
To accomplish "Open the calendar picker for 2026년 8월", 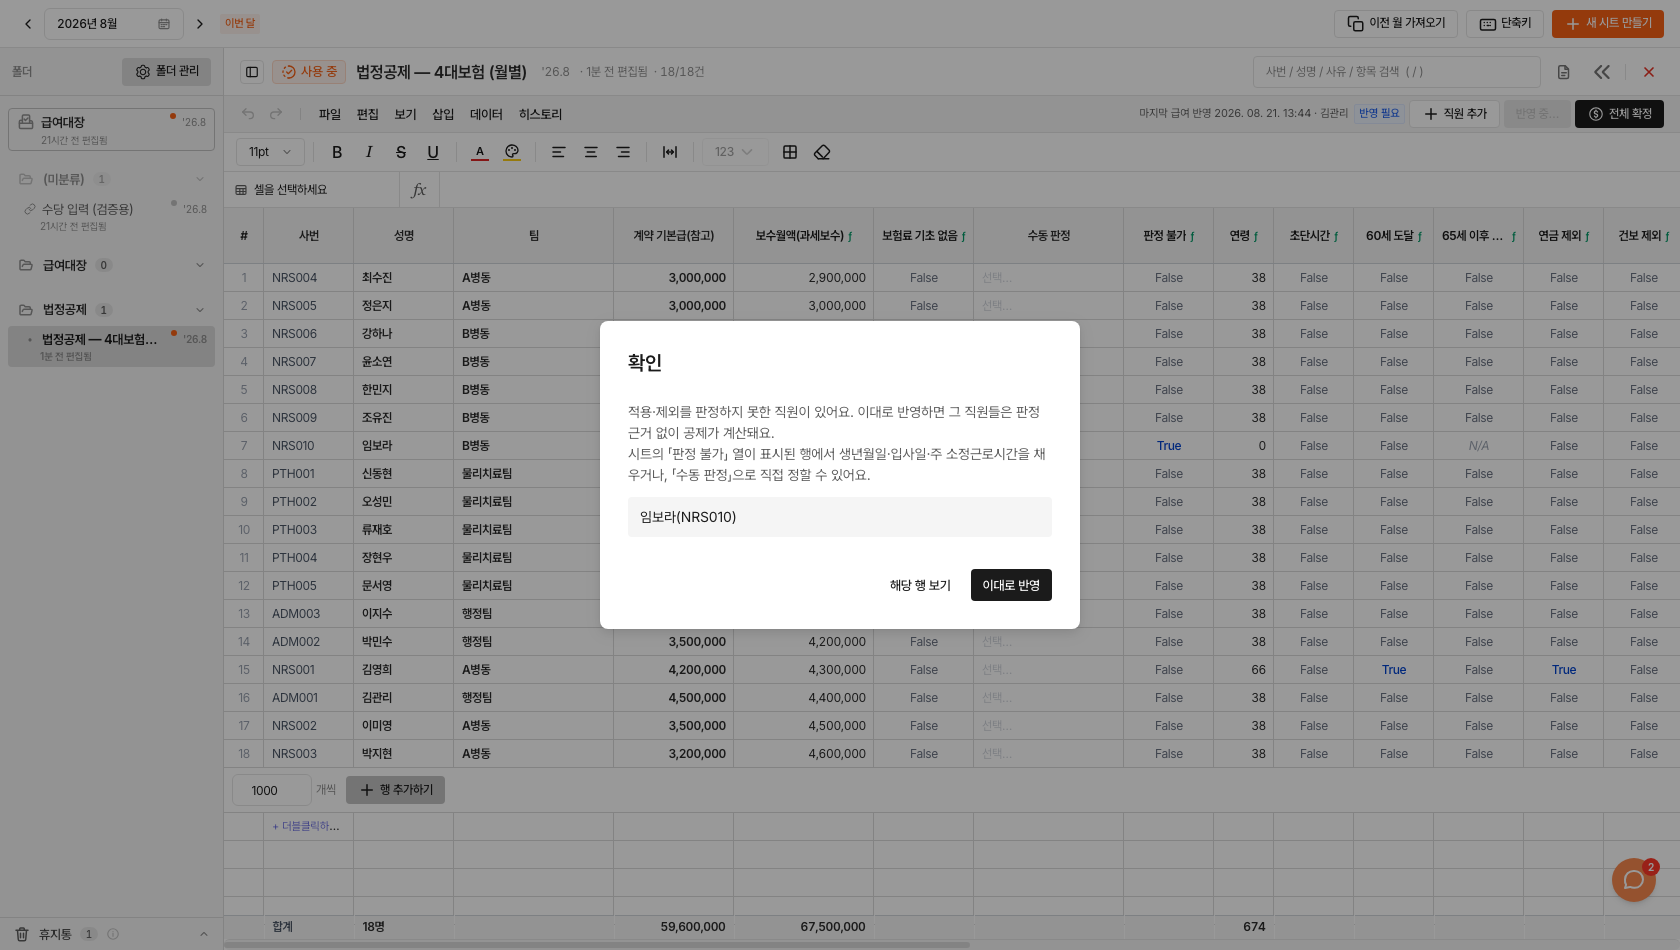I will pyautogui.click(x=164, y=24).
